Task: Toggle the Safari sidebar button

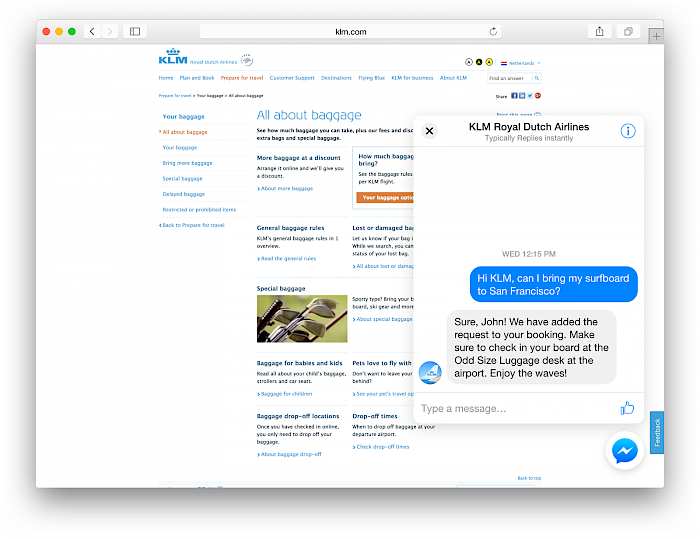Action: (x=135, y=31)
